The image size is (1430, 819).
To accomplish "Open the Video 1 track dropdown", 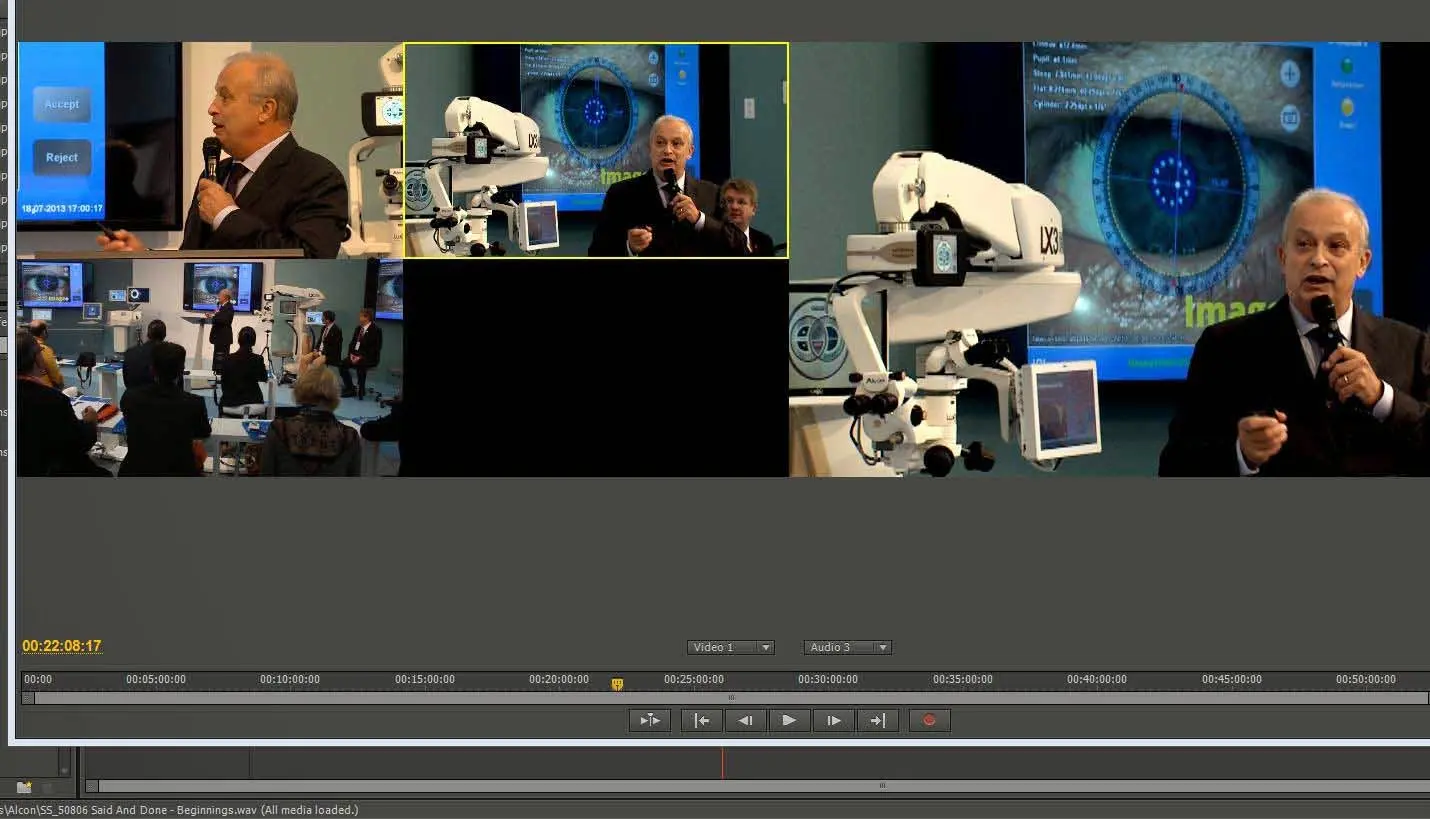I will click(730, 647).
